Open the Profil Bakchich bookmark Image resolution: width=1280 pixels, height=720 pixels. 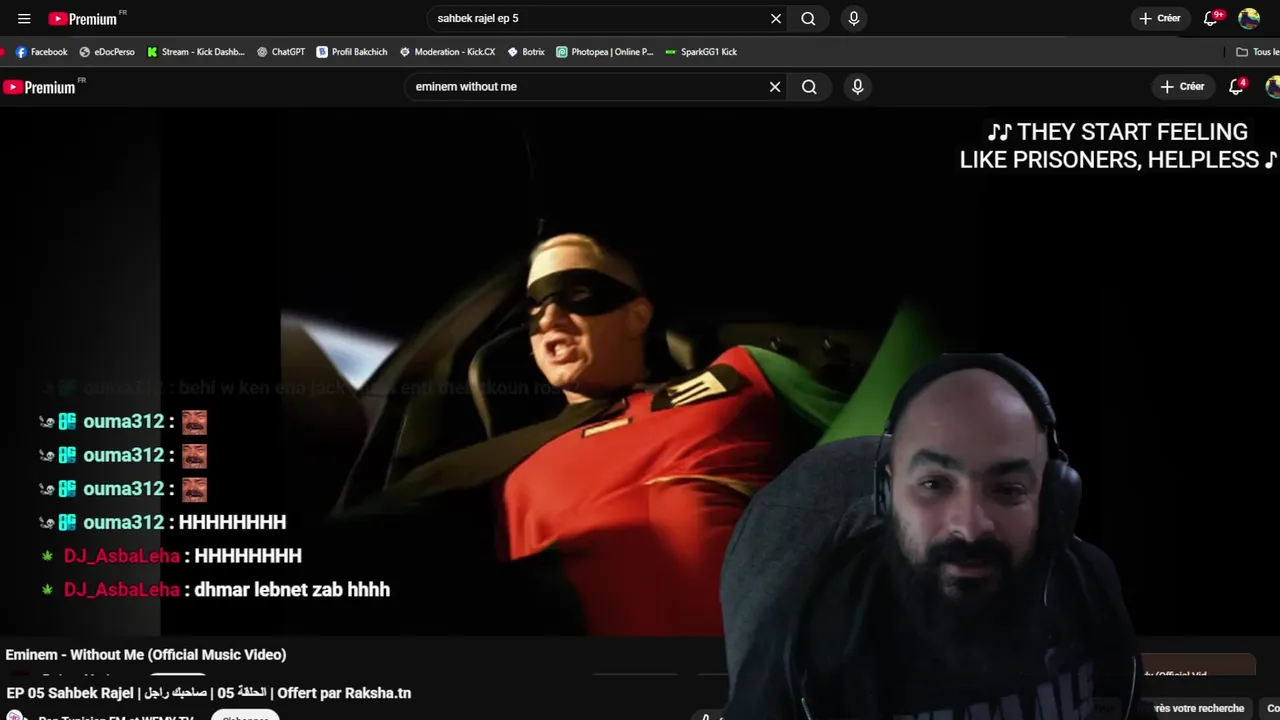352,52
